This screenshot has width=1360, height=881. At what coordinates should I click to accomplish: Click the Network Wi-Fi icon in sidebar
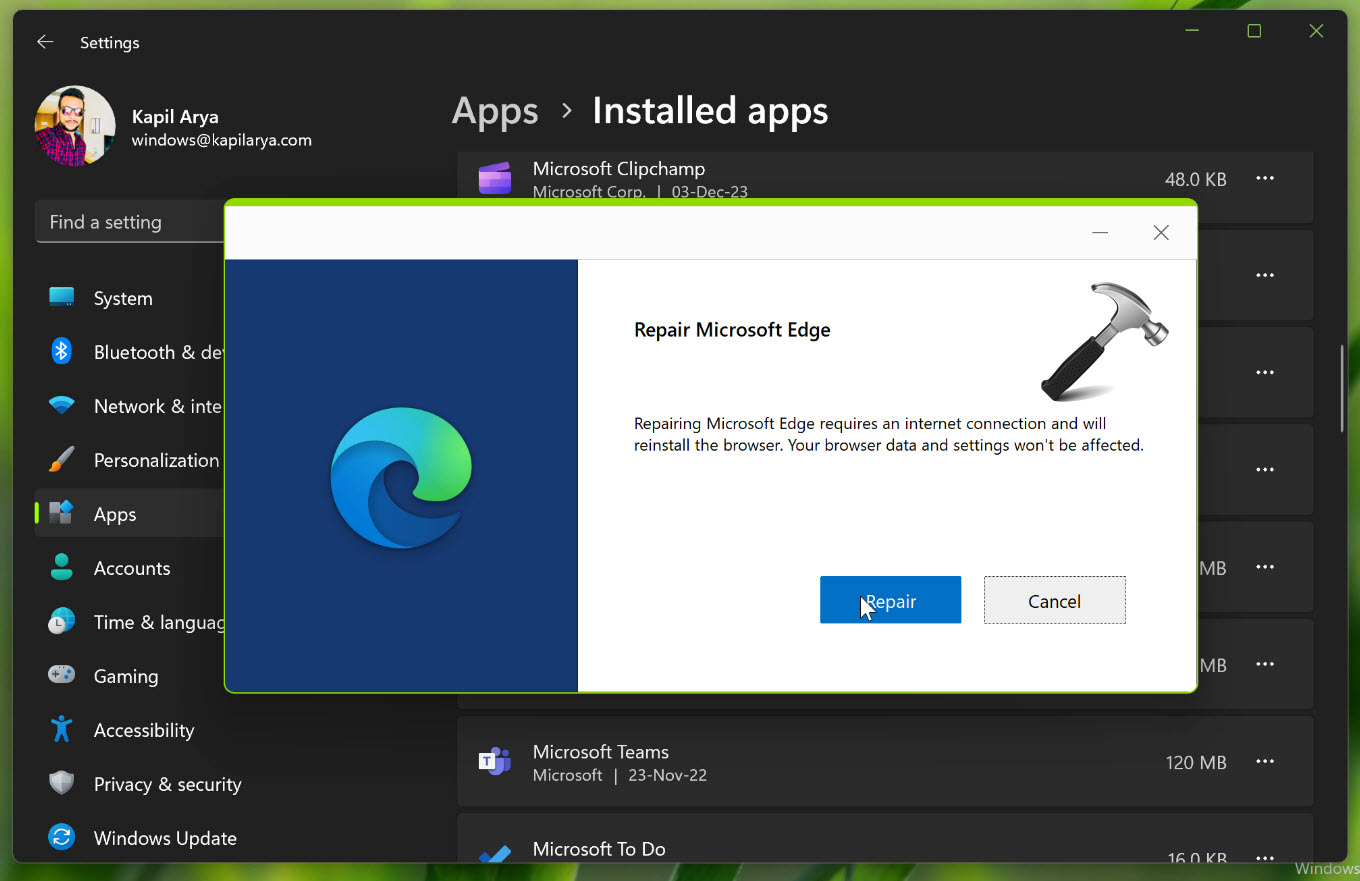[61, 406]
